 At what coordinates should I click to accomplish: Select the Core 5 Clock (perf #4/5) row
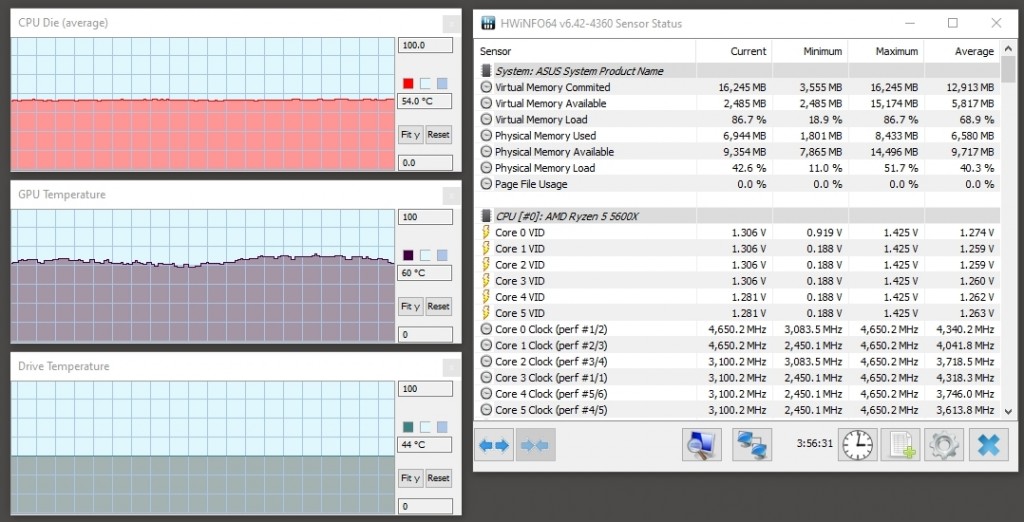737,410
